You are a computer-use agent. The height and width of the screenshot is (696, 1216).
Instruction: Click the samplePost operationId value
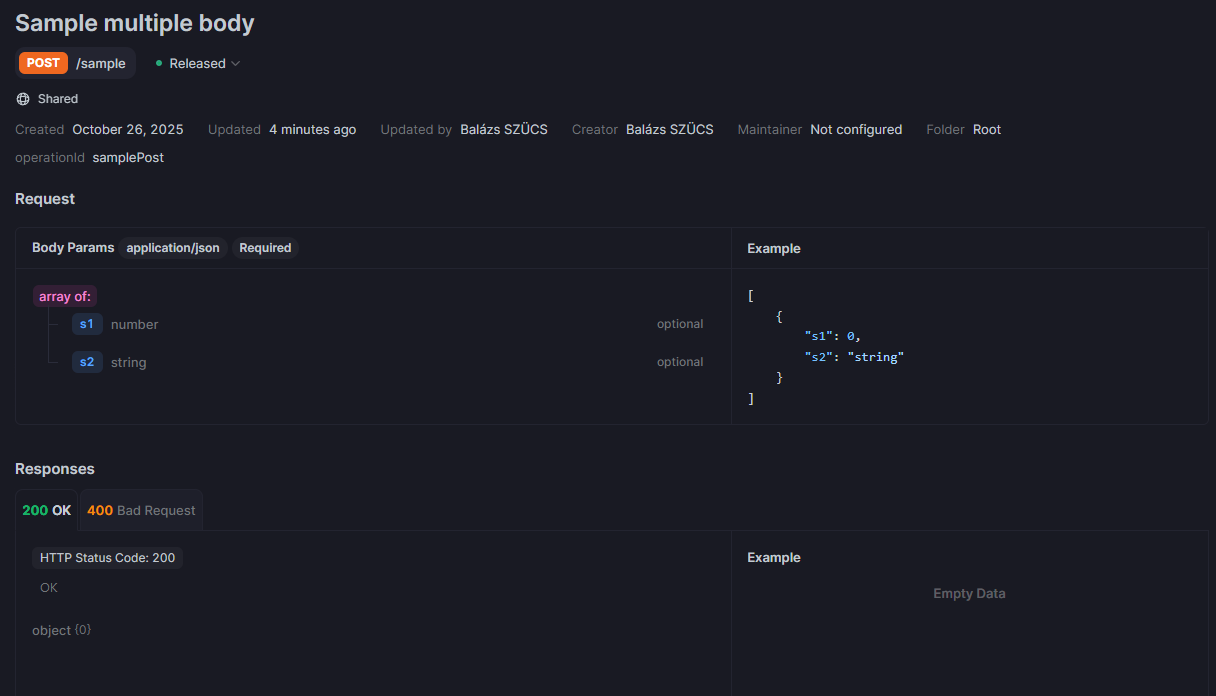pos(128,157)
